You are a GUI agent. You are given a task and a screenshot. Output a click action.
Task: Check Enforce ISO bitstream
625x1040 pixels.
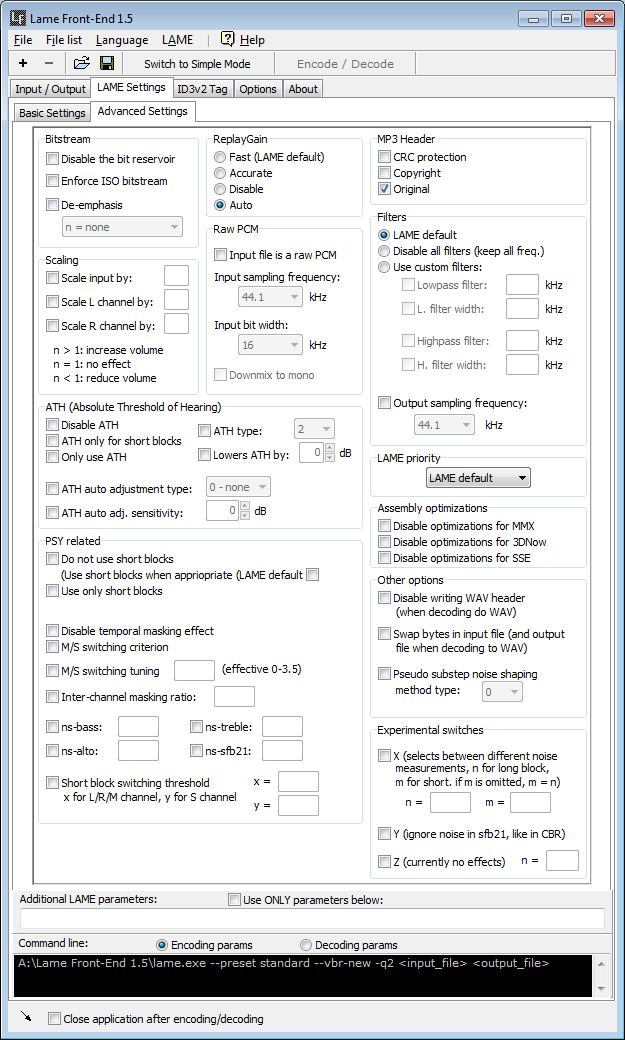(x=52, y=180)
